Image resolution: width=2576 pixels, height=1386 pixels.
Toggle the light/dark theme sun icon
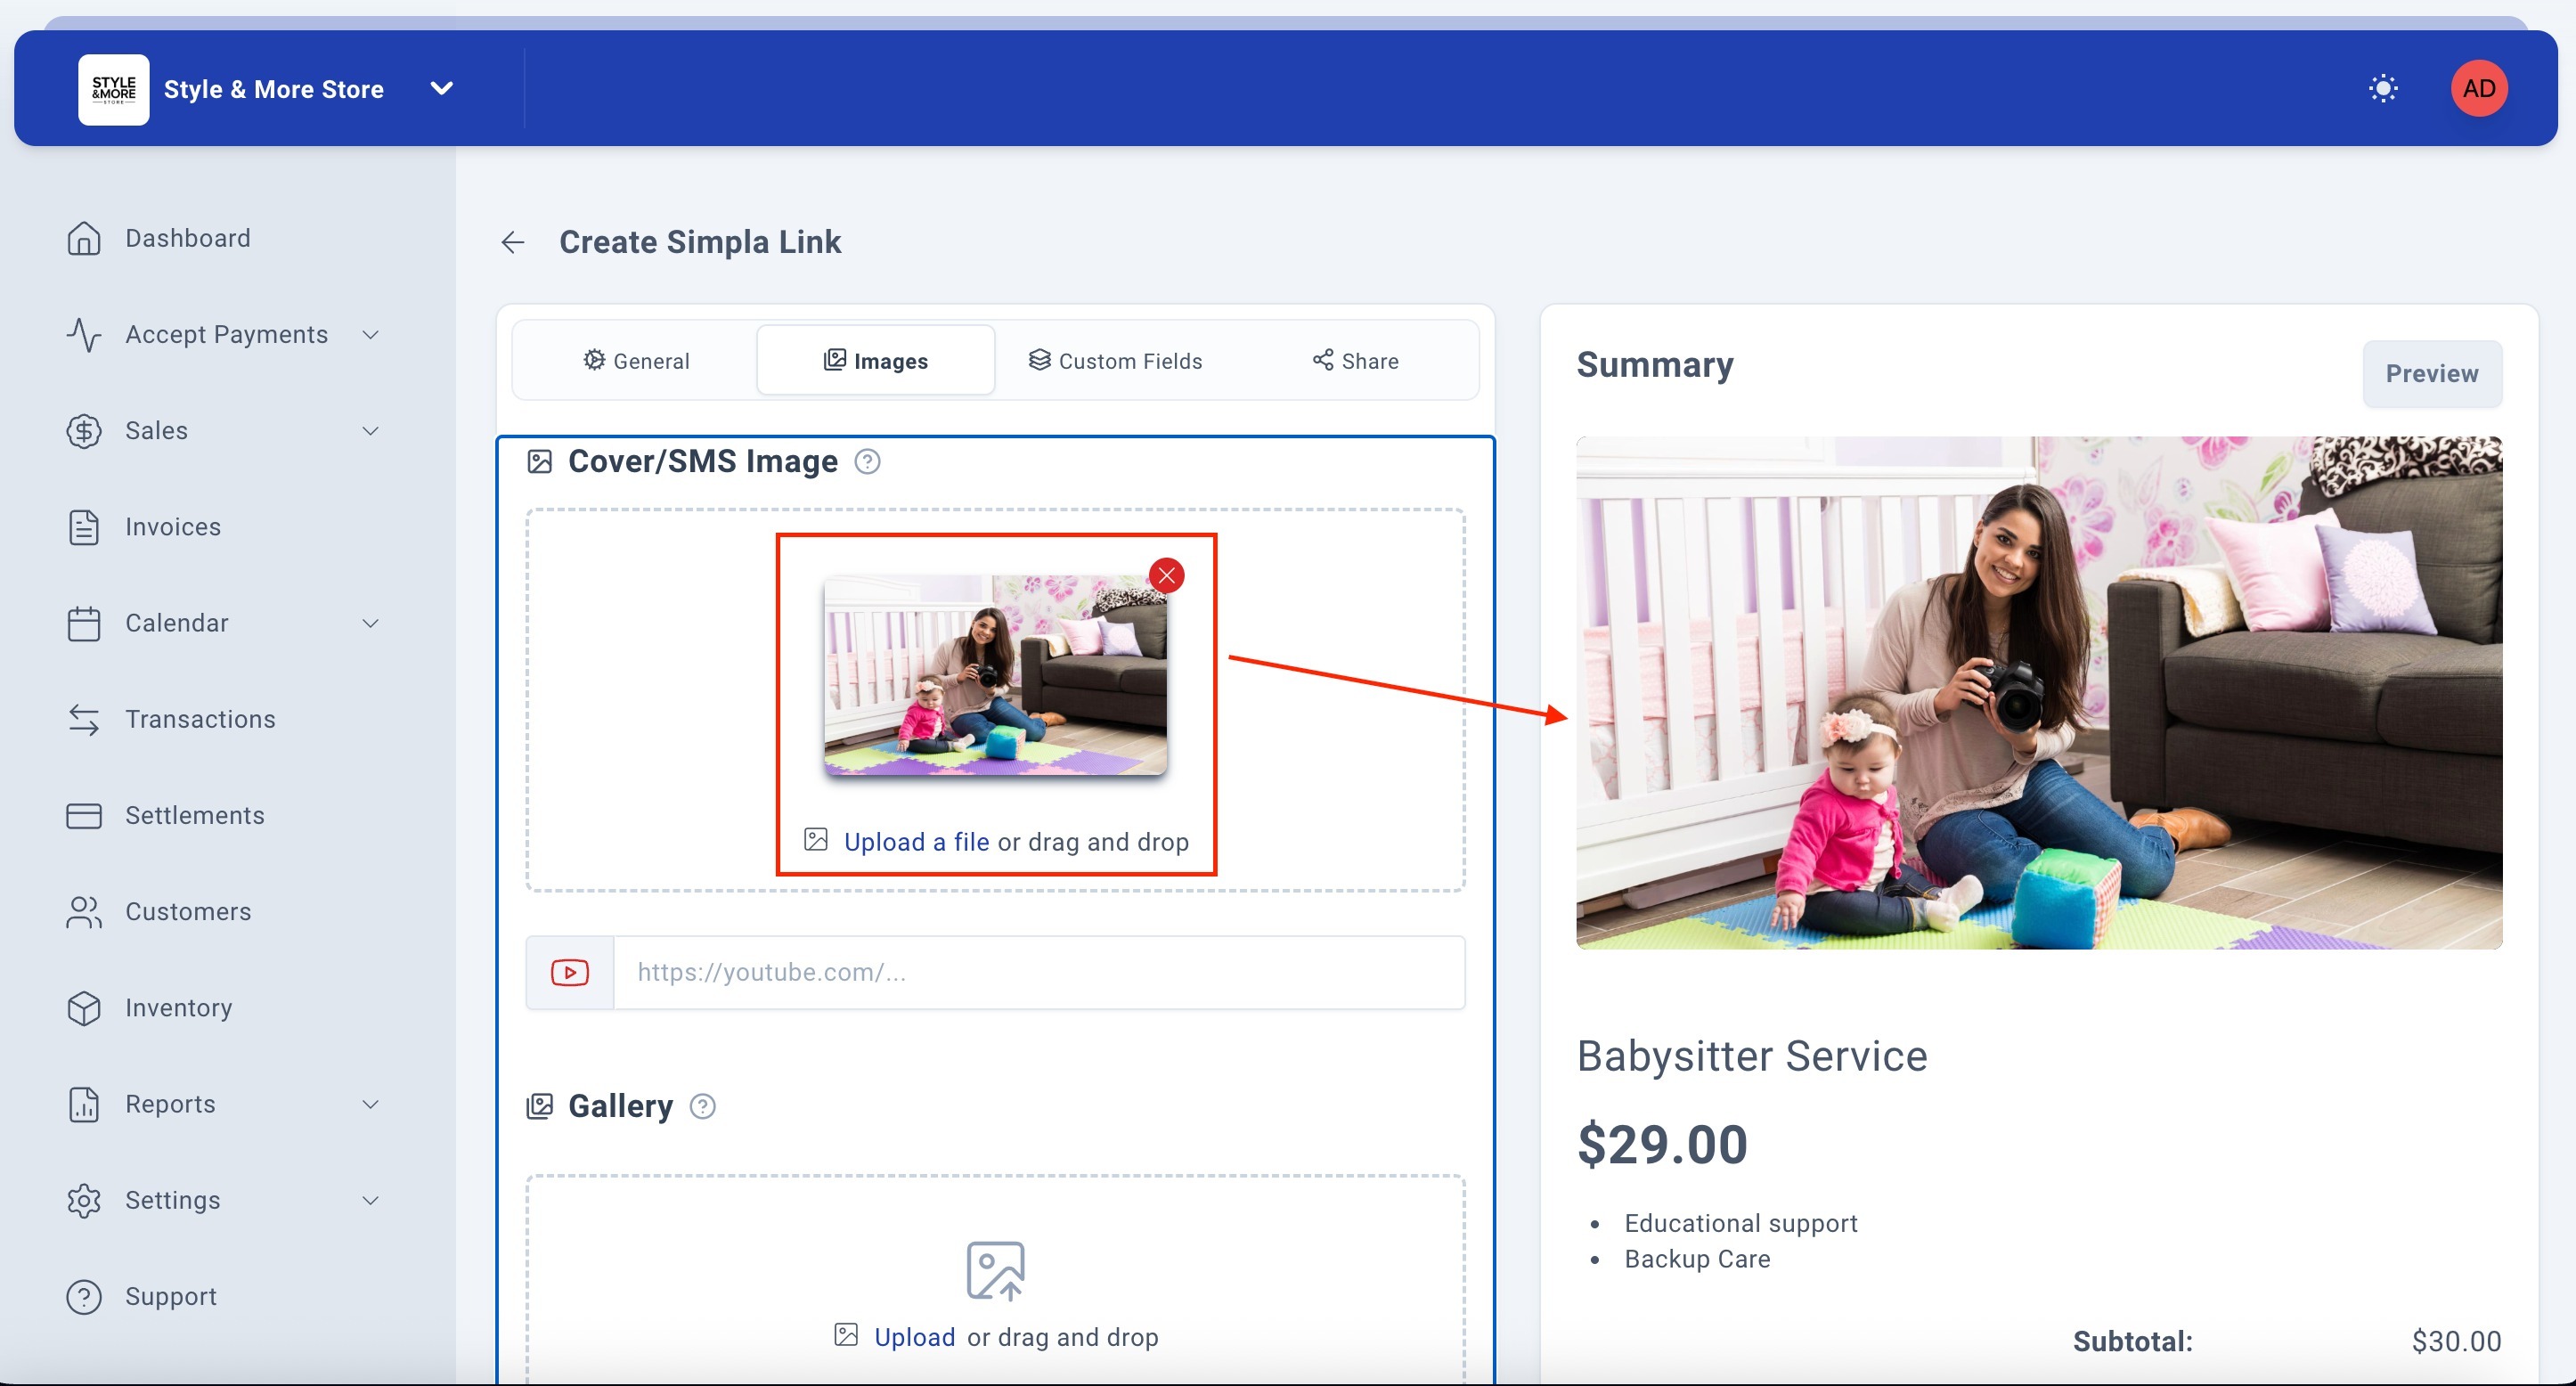coord(2383,89)
